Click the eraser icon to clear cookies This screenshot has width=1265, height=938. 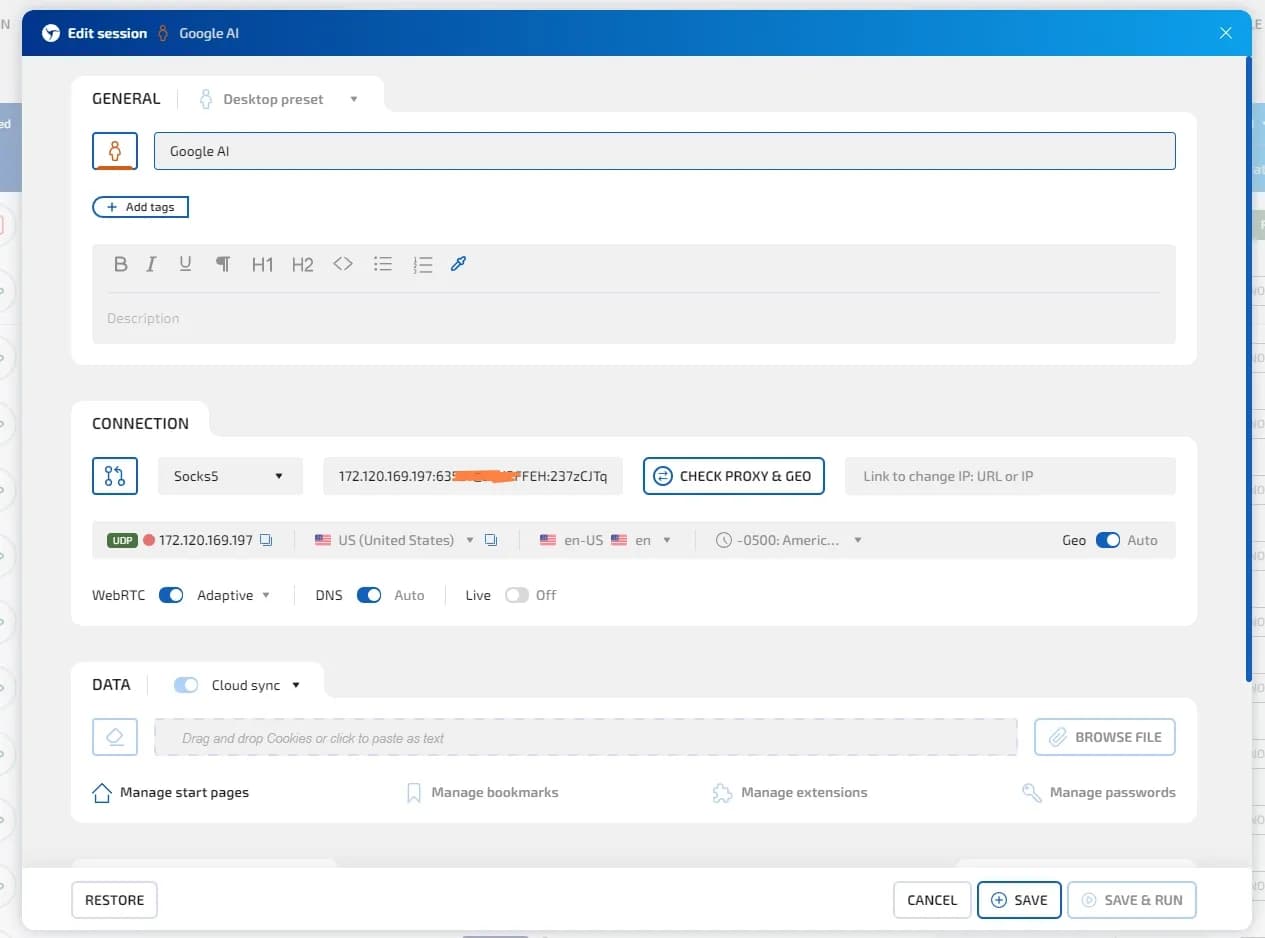[115, 737]
